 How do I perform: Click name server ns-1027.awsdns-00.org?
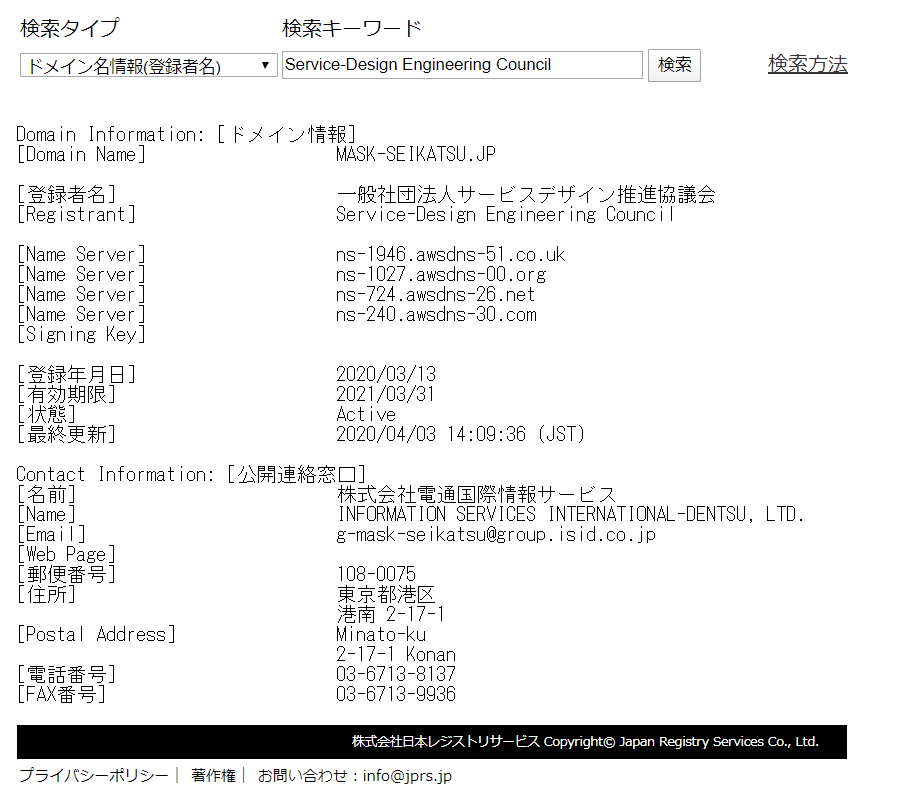click(x=441, y=275)
